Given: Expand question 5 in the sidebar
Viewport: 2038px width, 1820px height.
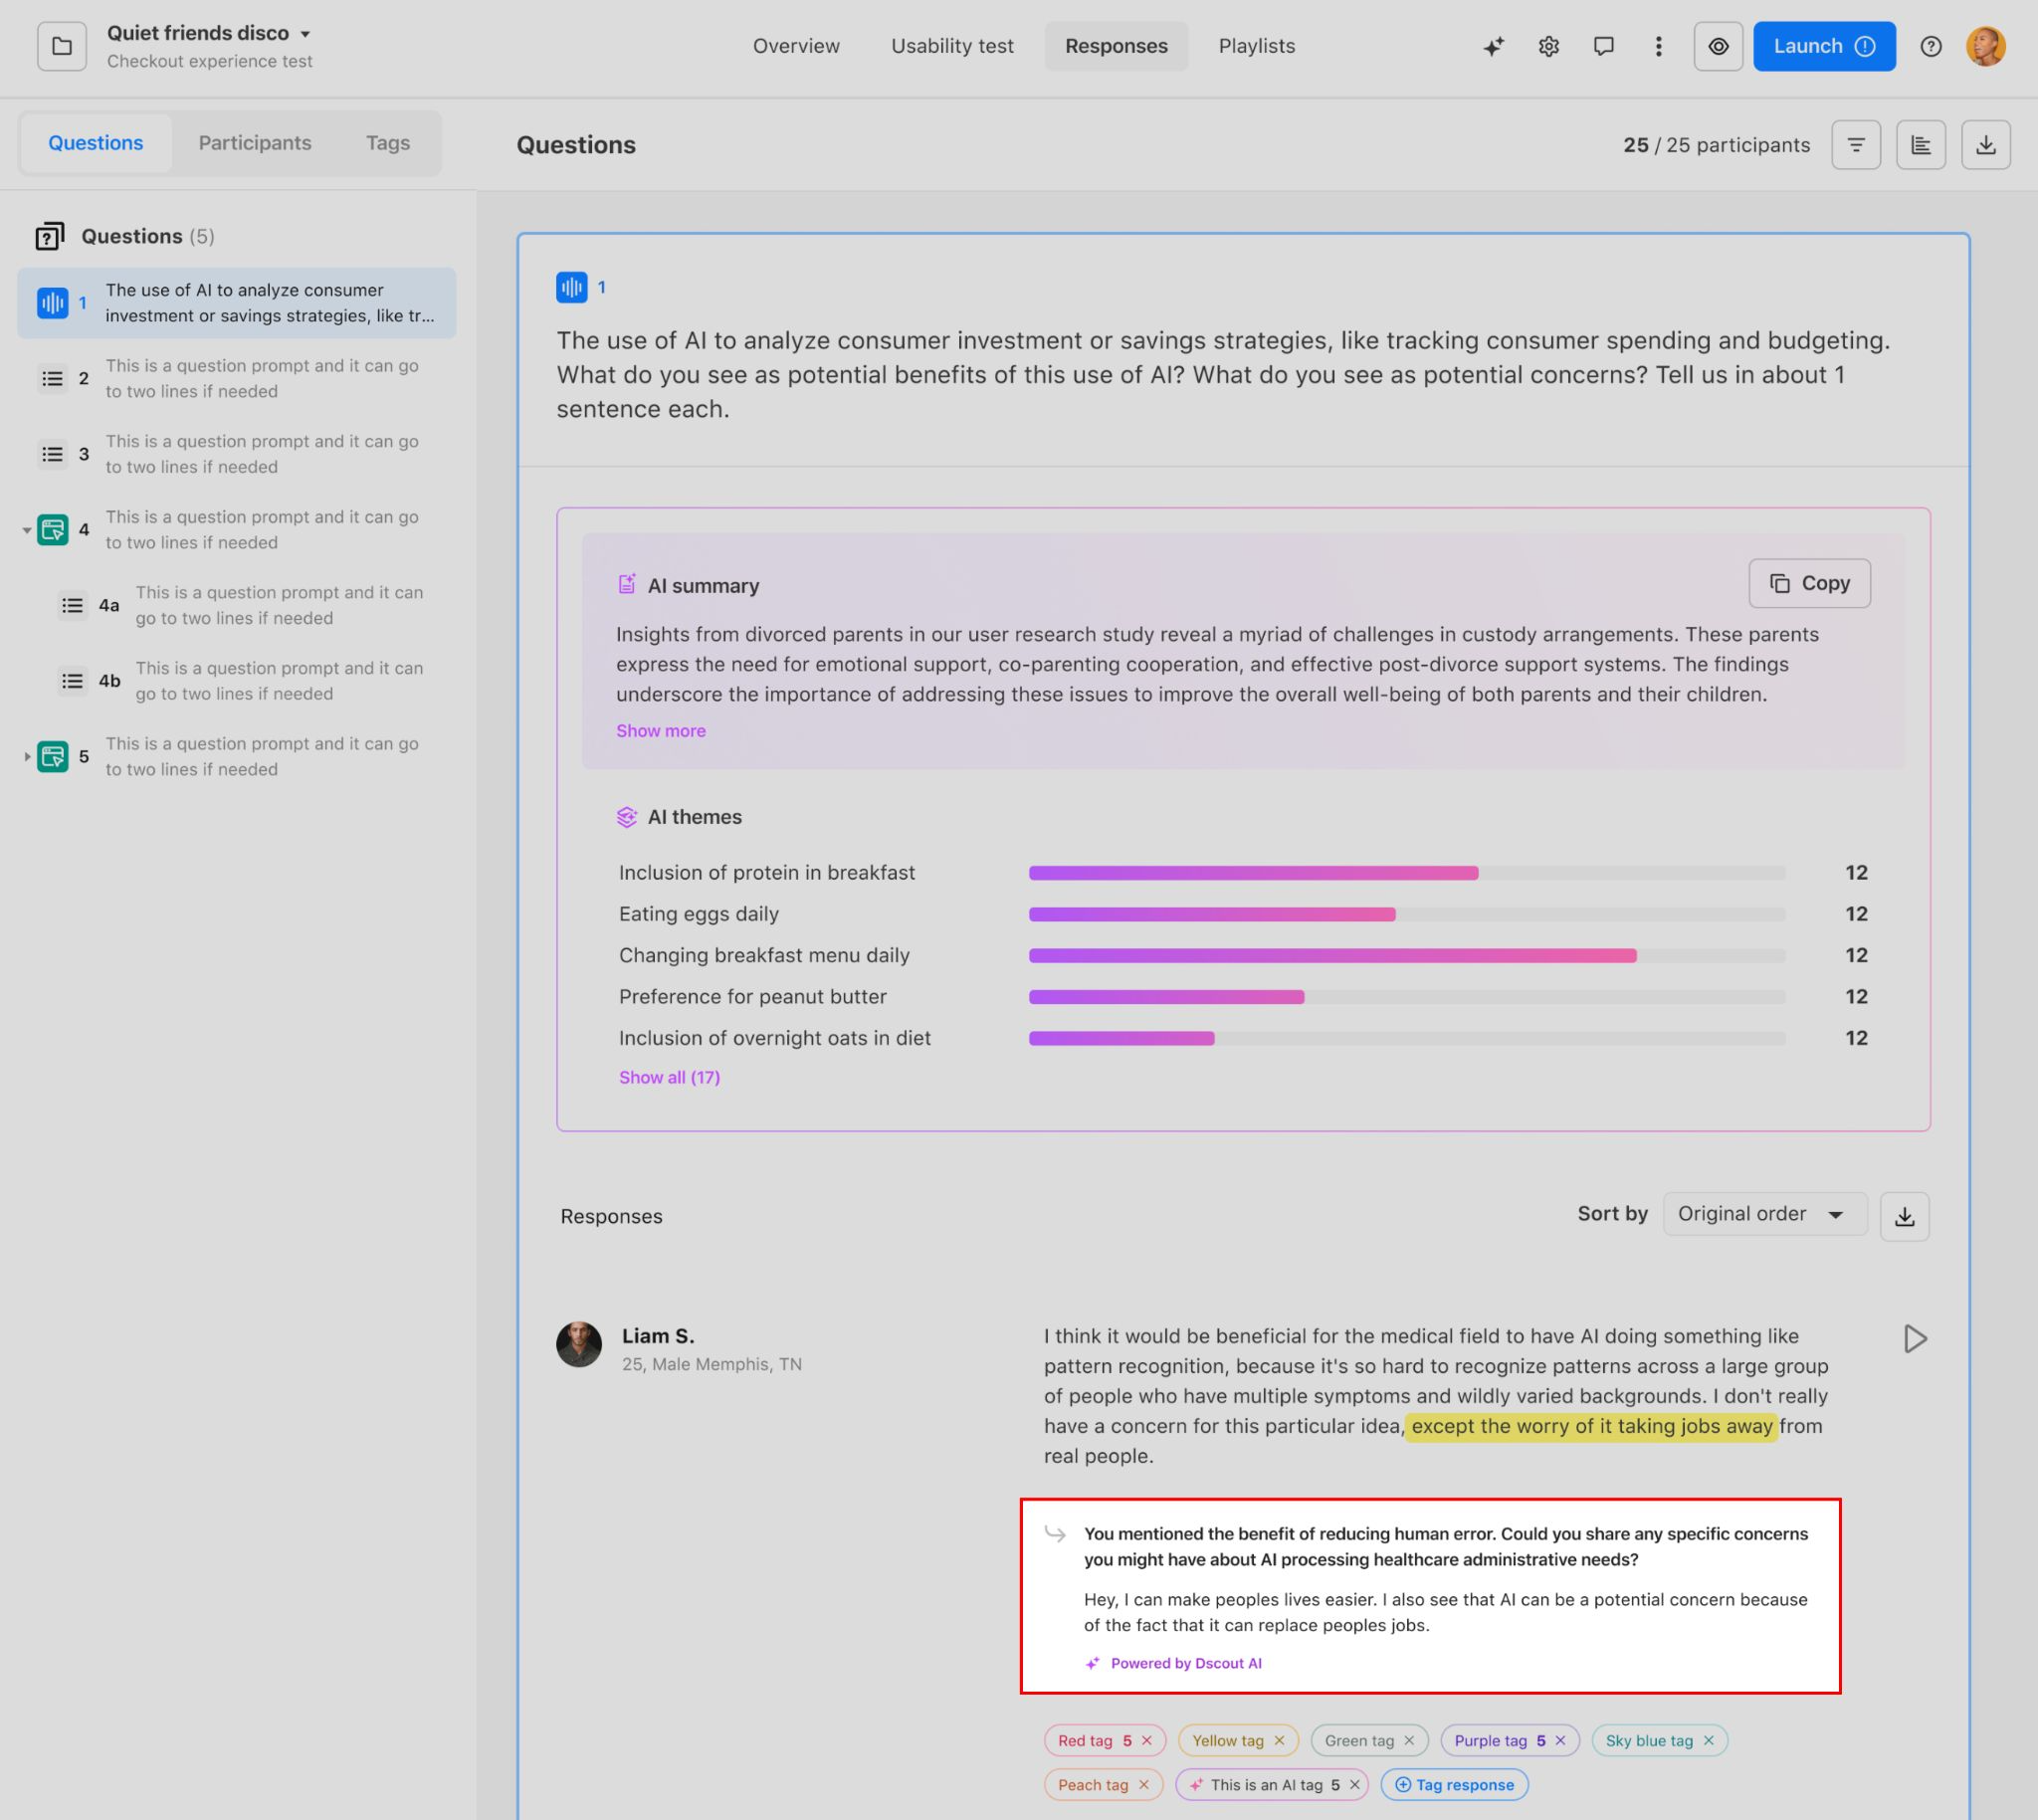Looking at the screenshot, I should pos(27,757).
